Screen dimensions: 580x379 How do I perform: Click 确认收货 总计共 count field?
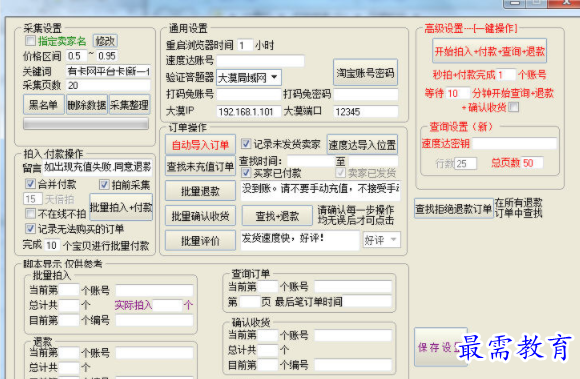(268, 350)
